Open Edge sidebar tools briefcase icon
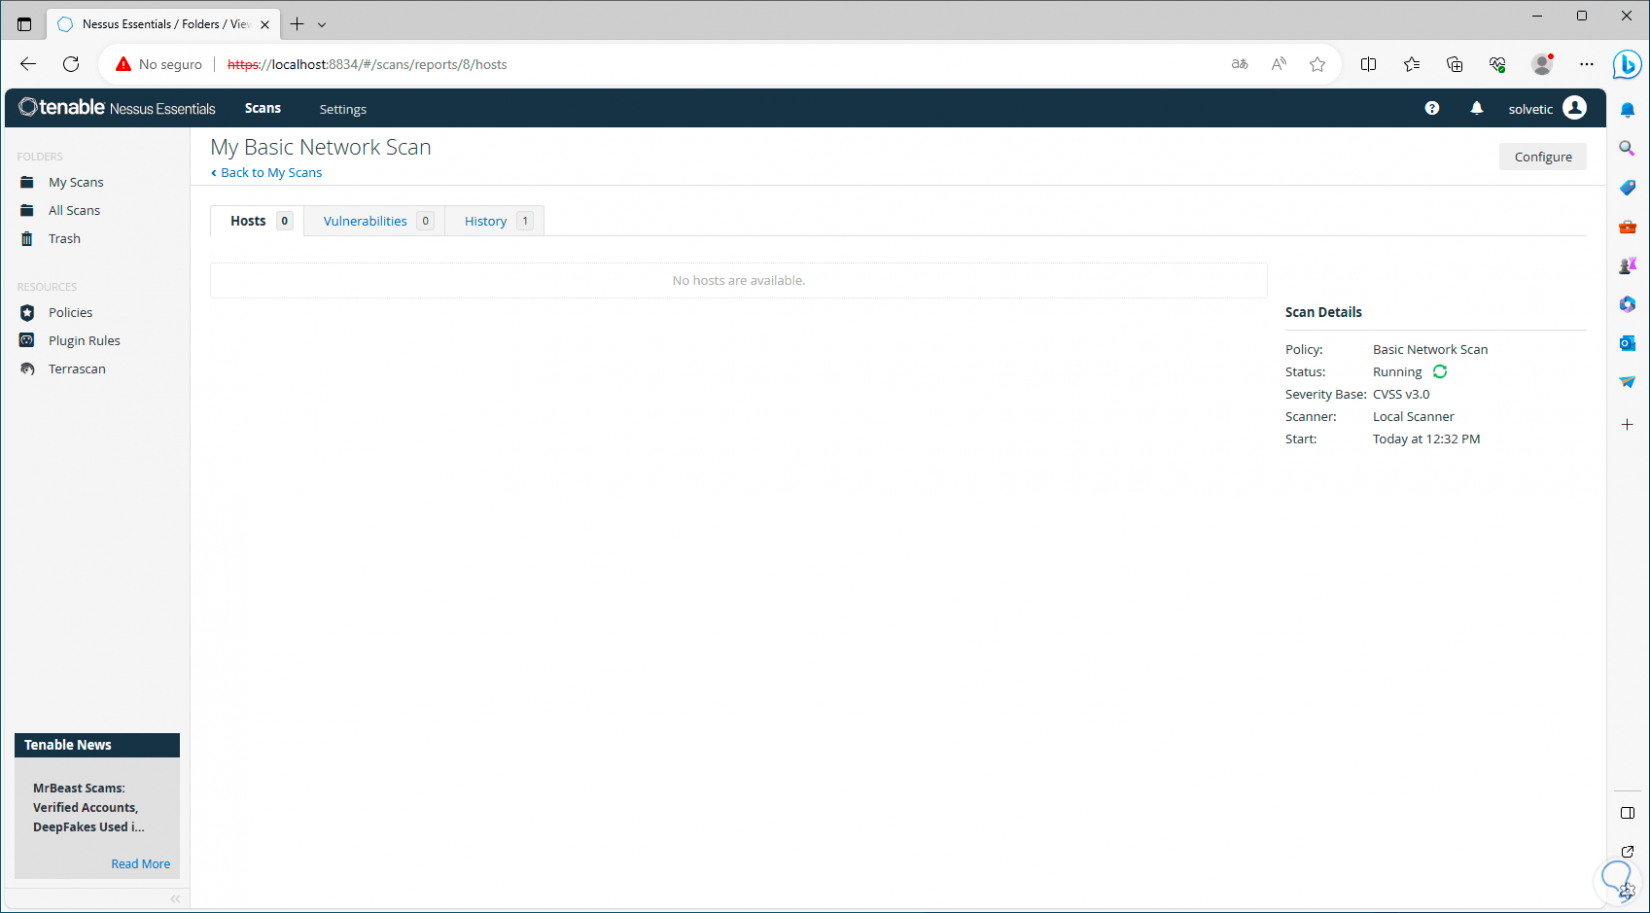 tap(1628, 227)
